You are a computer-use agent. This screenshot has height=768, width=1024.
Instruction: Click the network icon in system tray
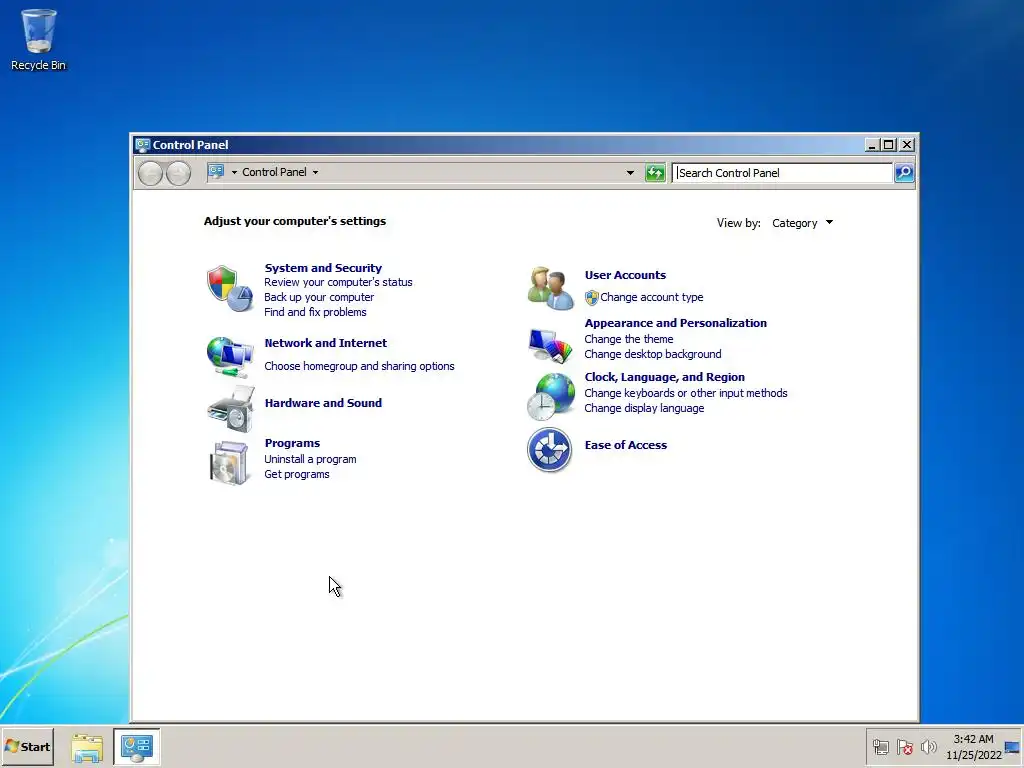point(881,746)
